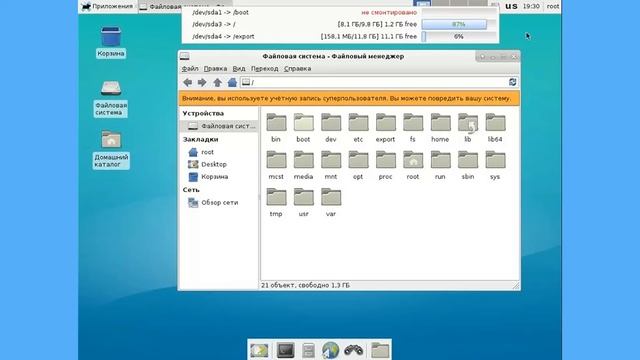Click the file manager window menu icon

point(184,56)
